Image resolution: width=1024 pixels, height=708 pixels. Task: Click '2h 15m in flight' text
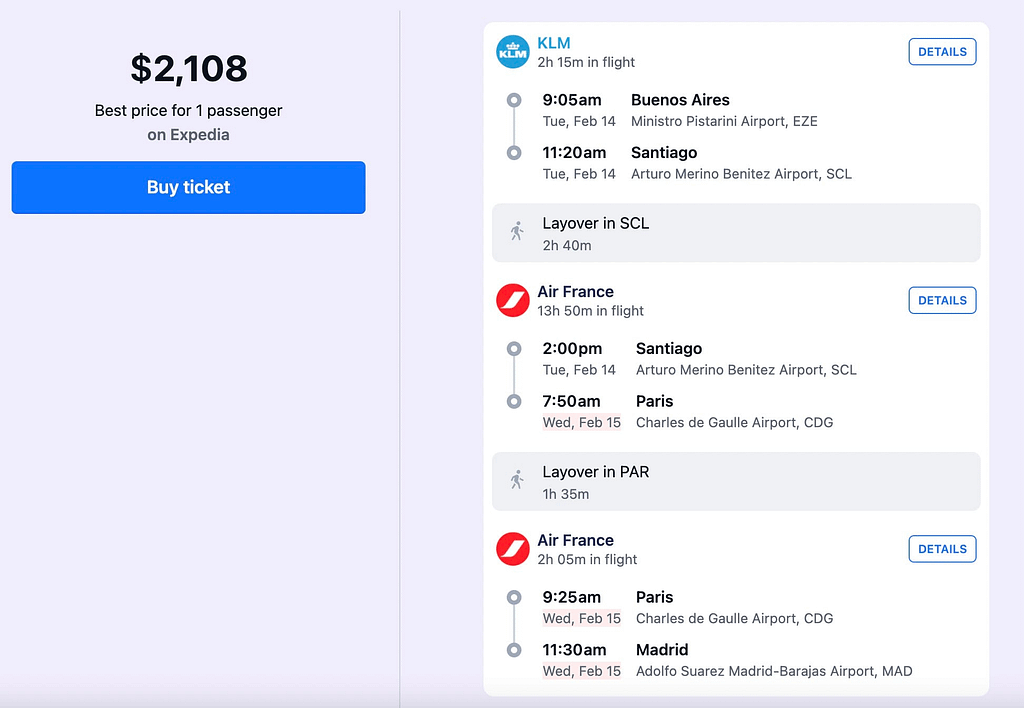[586, 62]
